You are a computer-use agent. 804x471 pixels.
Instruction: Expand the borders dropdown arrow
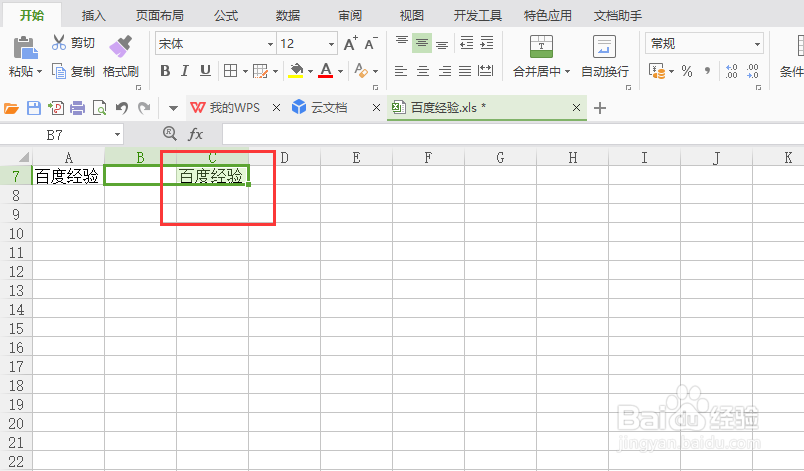245,71
